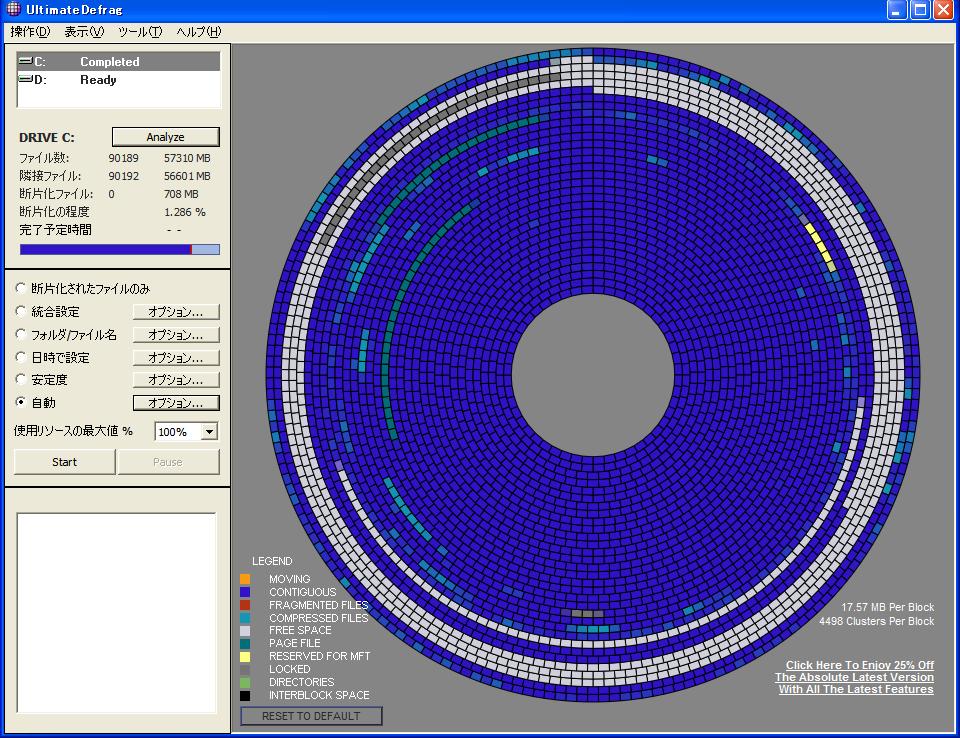Open the ツール(T) menu
Viewport: 960px width, 738px height.
(x=139, y=32)
